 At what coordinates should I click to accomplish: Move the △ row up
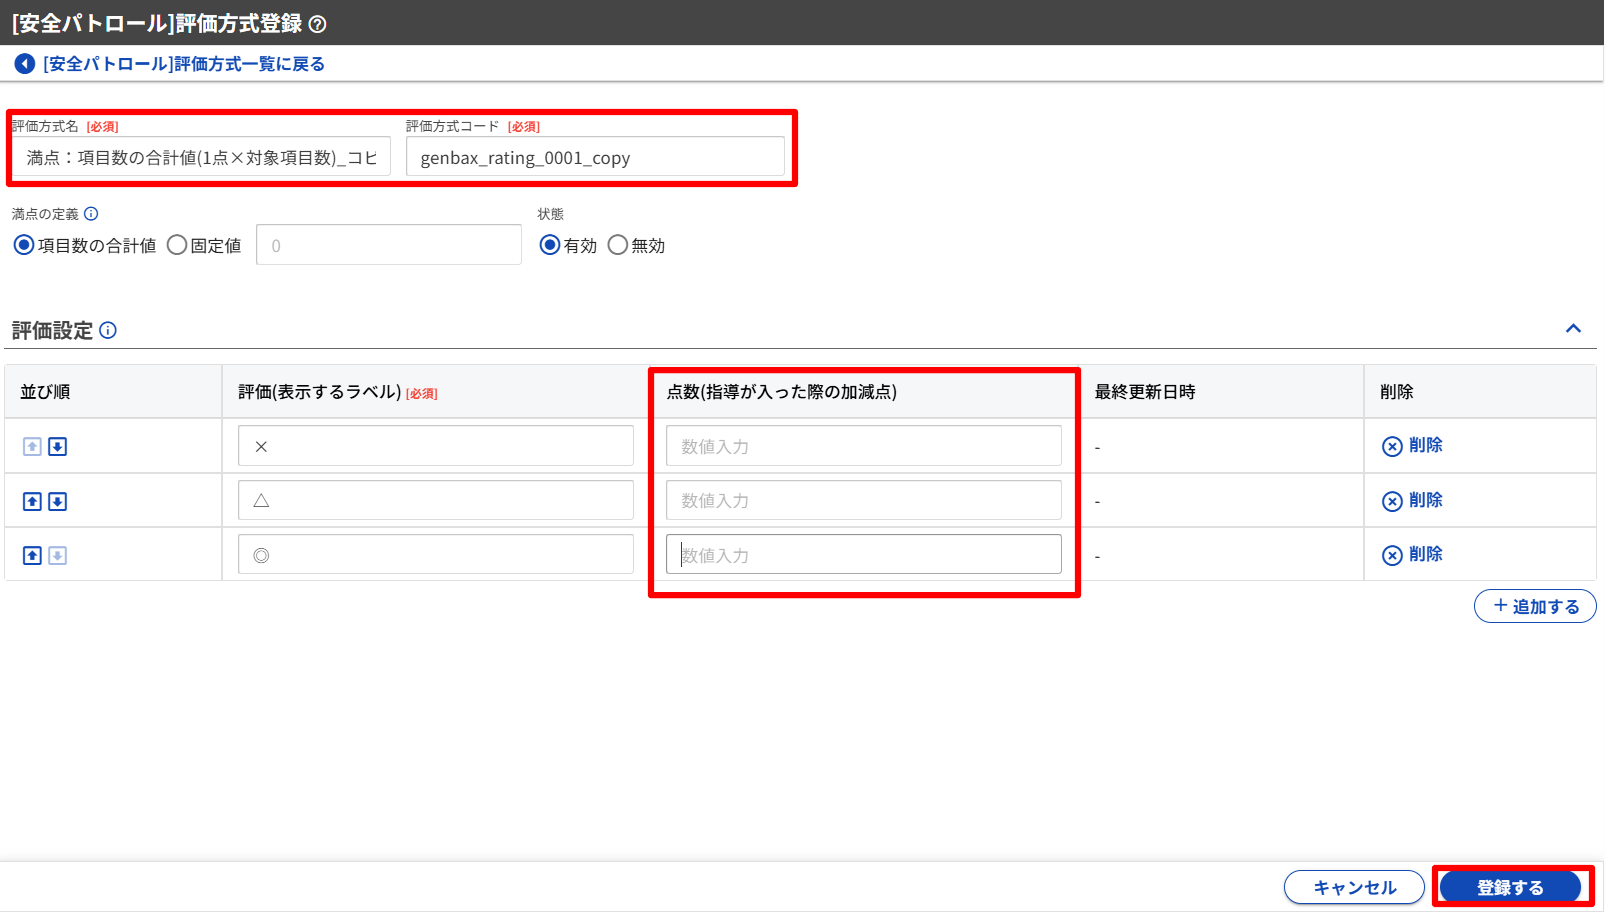[32, 501]
